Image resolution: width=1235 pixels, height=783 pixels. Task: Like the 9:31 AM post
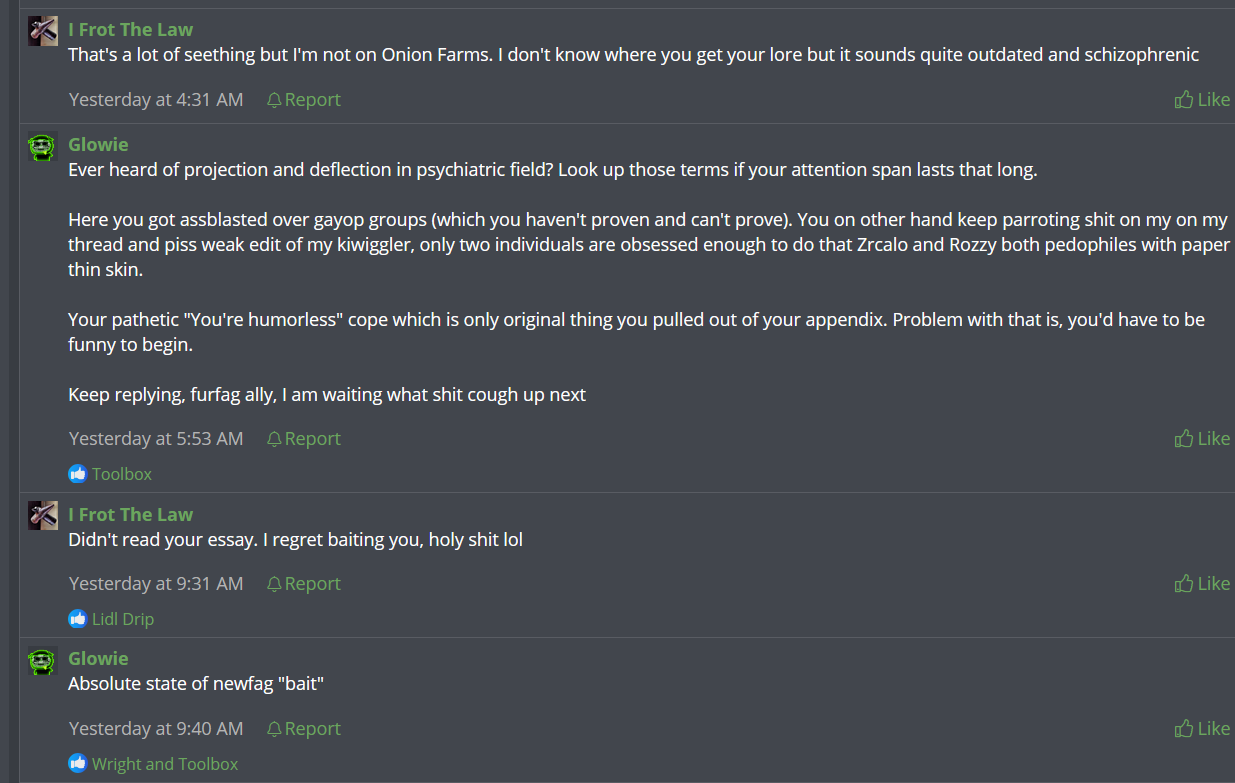click(1202, 583)
